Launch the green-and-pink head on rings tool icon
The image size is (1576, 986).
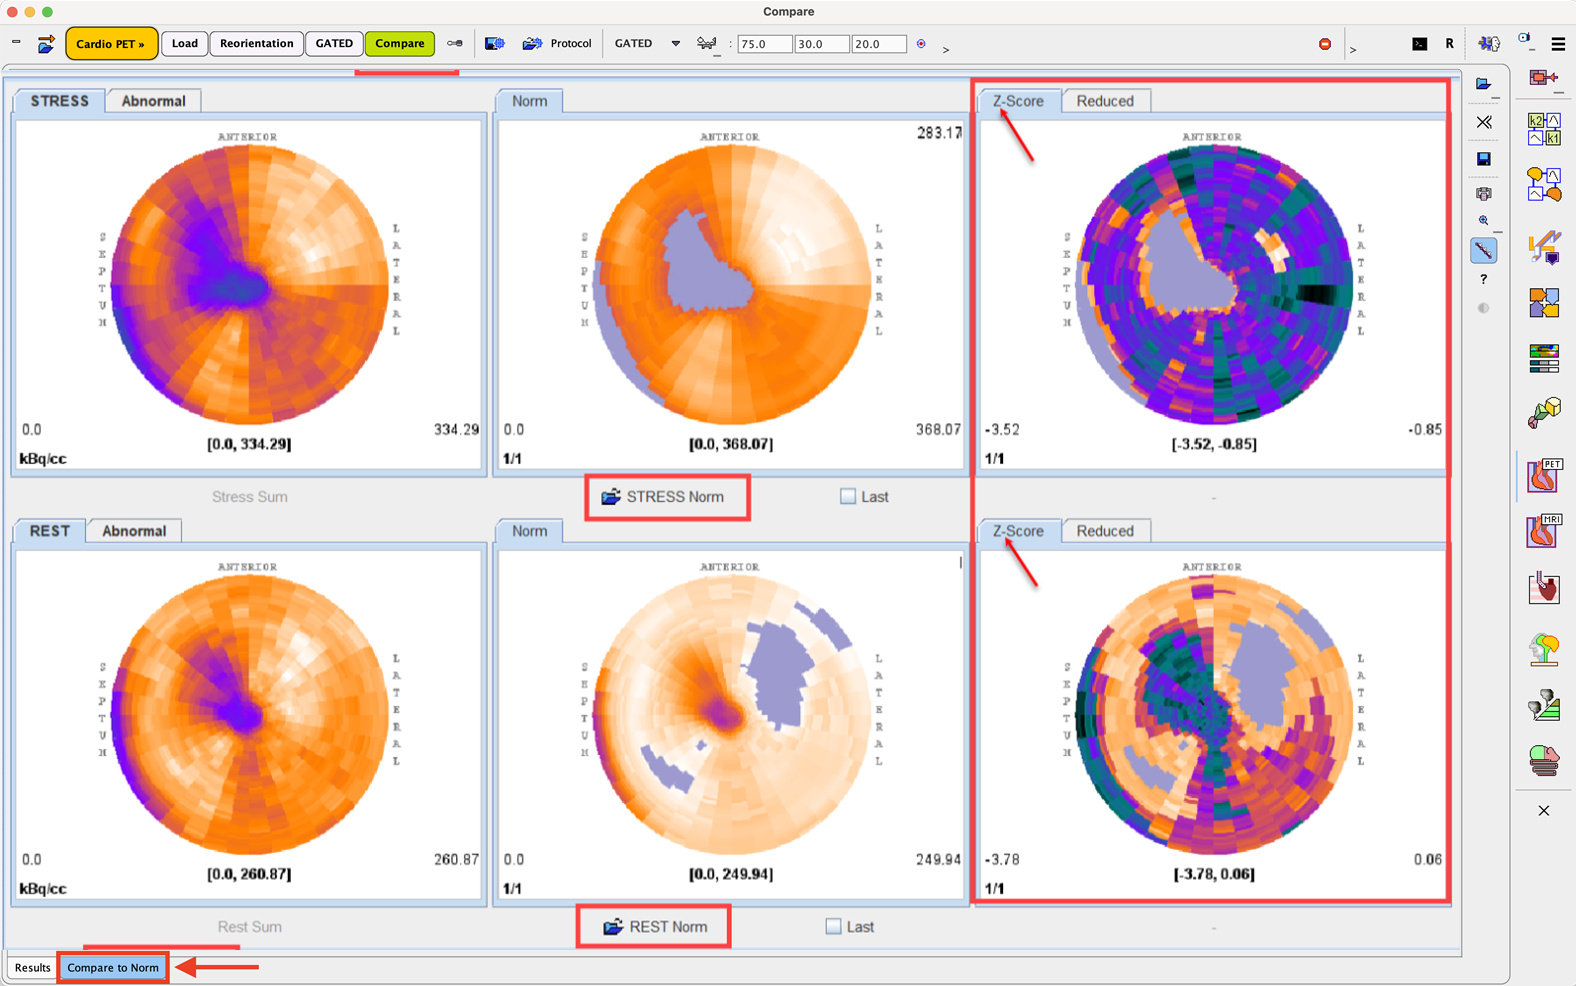pos(1544,761)
